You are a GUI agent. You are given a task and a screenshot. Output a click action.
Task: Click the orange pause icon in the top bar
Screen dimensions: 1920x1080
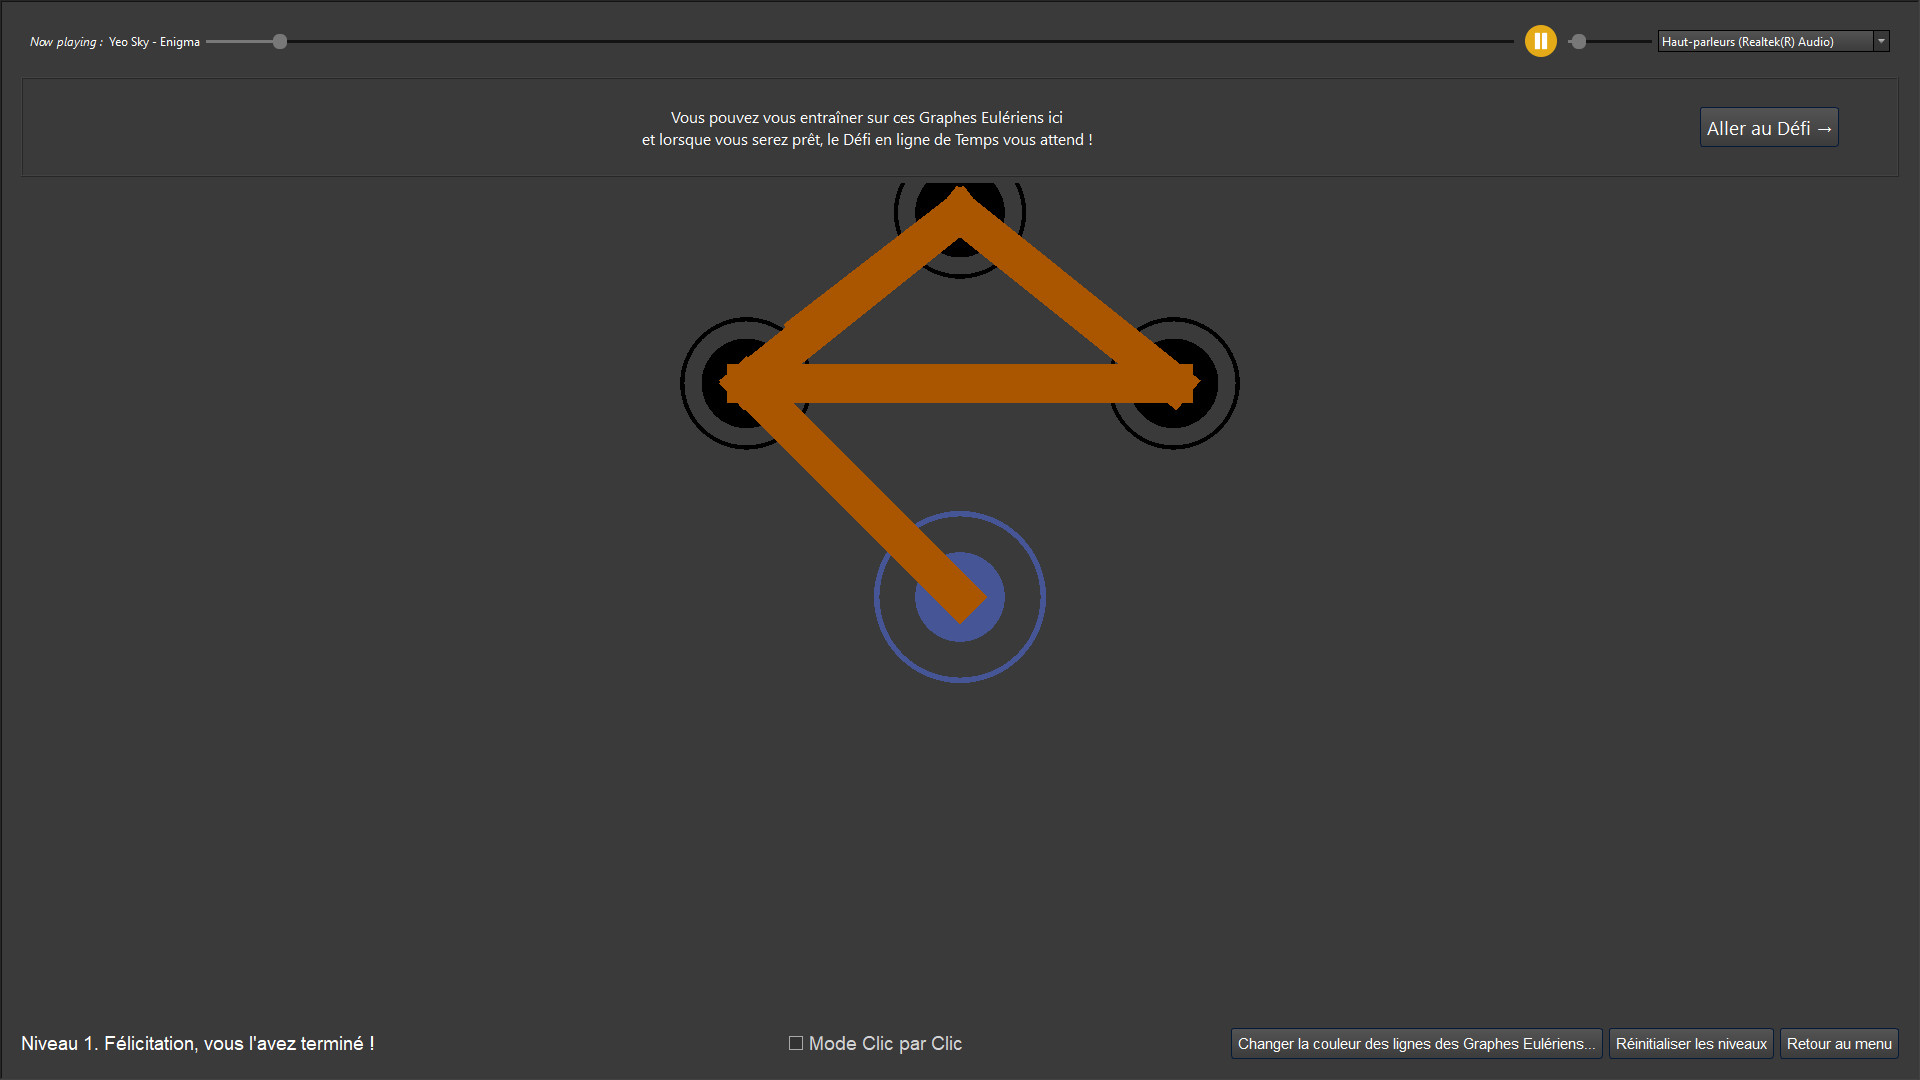click(x=1541, y=41)
